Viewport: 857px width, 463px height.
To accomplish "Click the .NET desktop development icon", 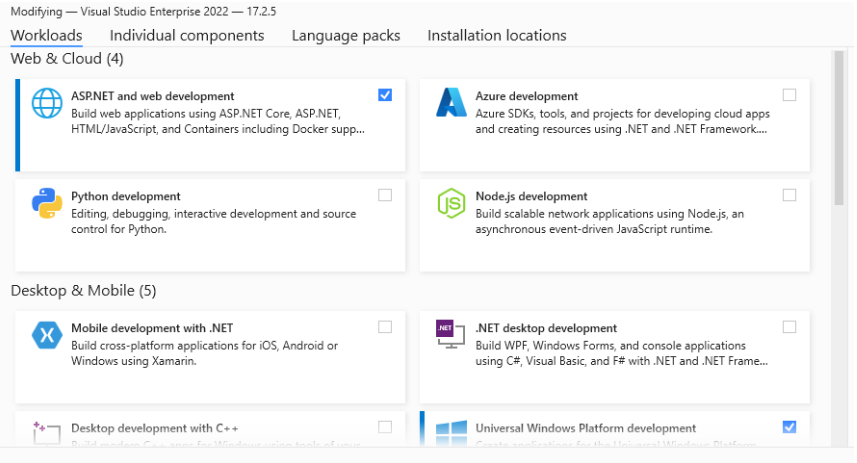I will click(450, 335).
